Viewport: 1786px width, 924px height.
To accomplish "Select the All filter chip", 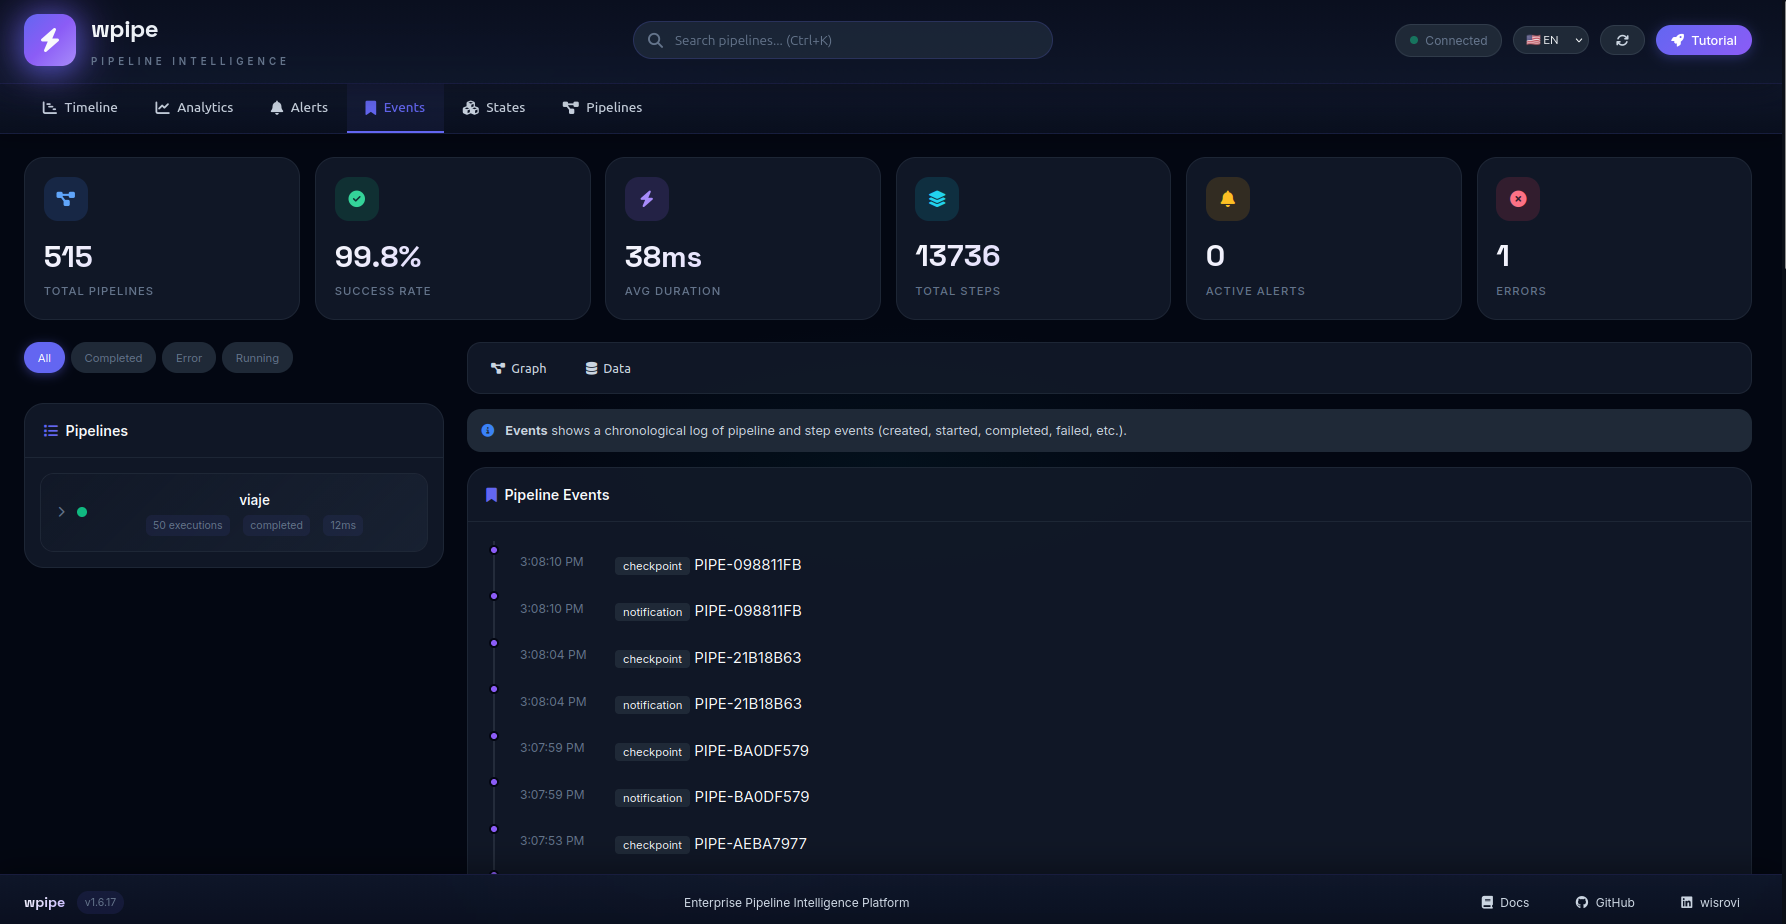I will (44, 358).
